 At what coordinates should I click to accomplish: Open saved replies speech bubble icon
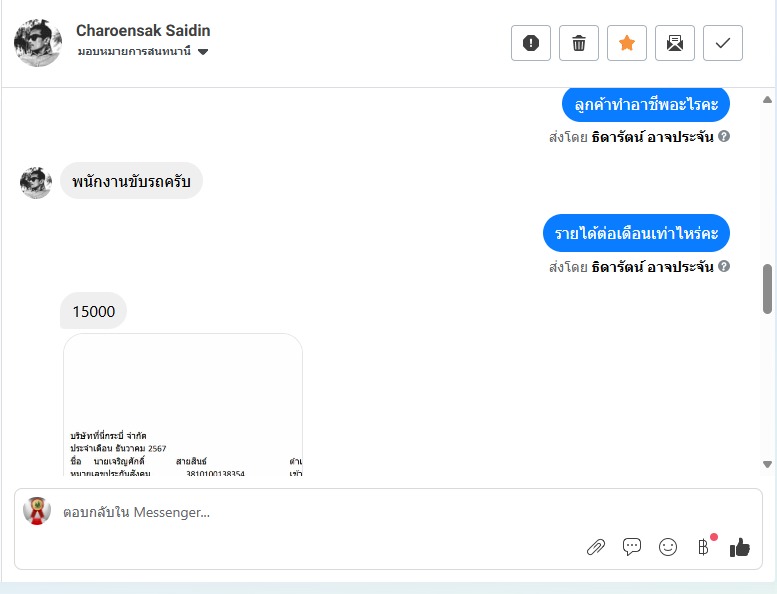[x=632, y=547]
